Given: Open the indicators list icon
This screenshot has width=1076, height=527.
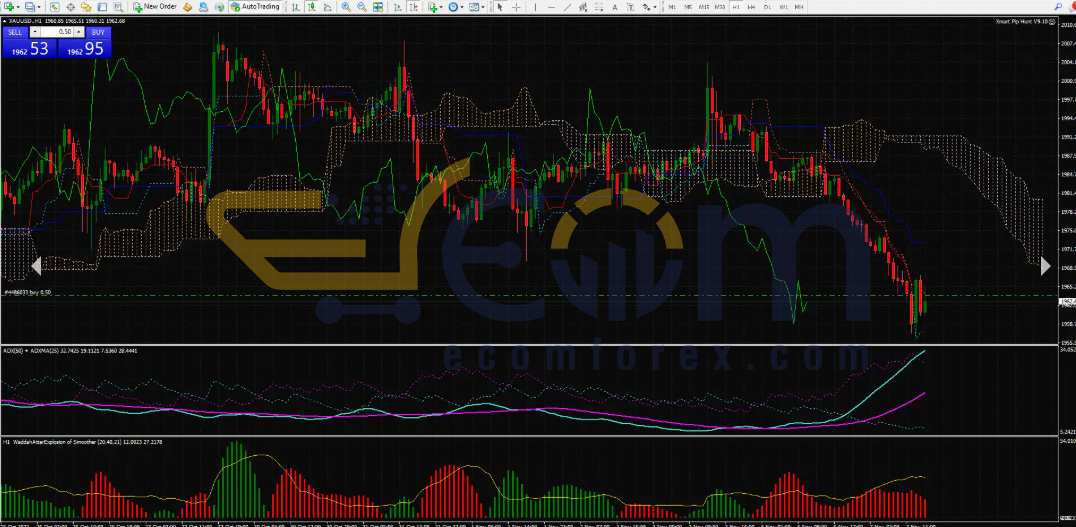Looking at the screenshot, I should tap(432, 7).
